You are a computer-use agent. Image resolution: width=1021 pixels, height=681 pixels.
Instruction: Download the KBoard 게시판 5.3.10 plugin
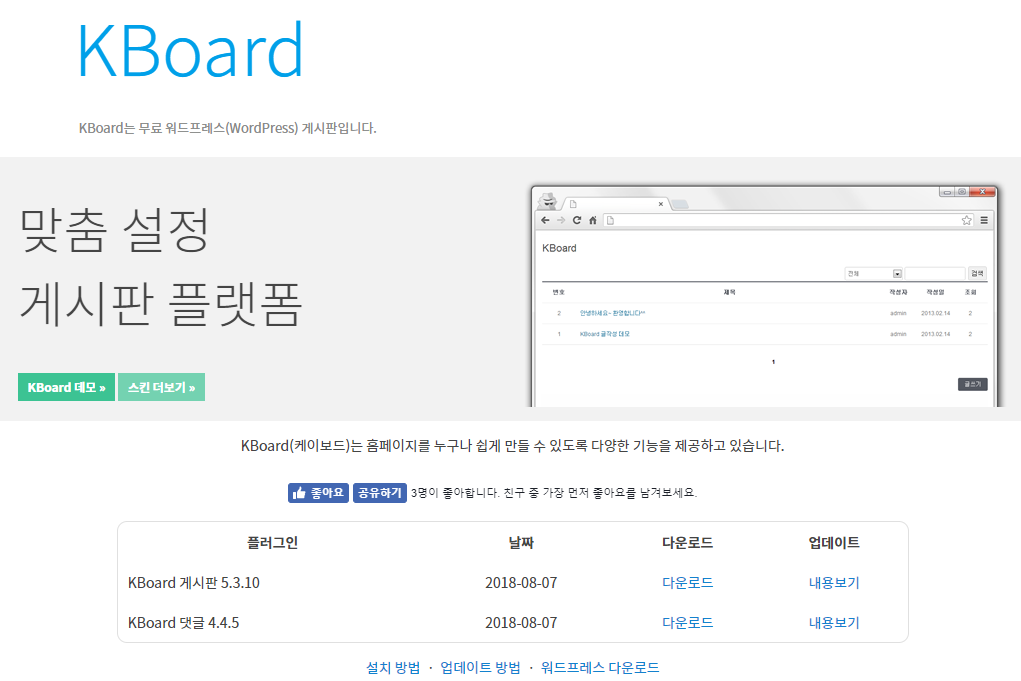(687, 583)
